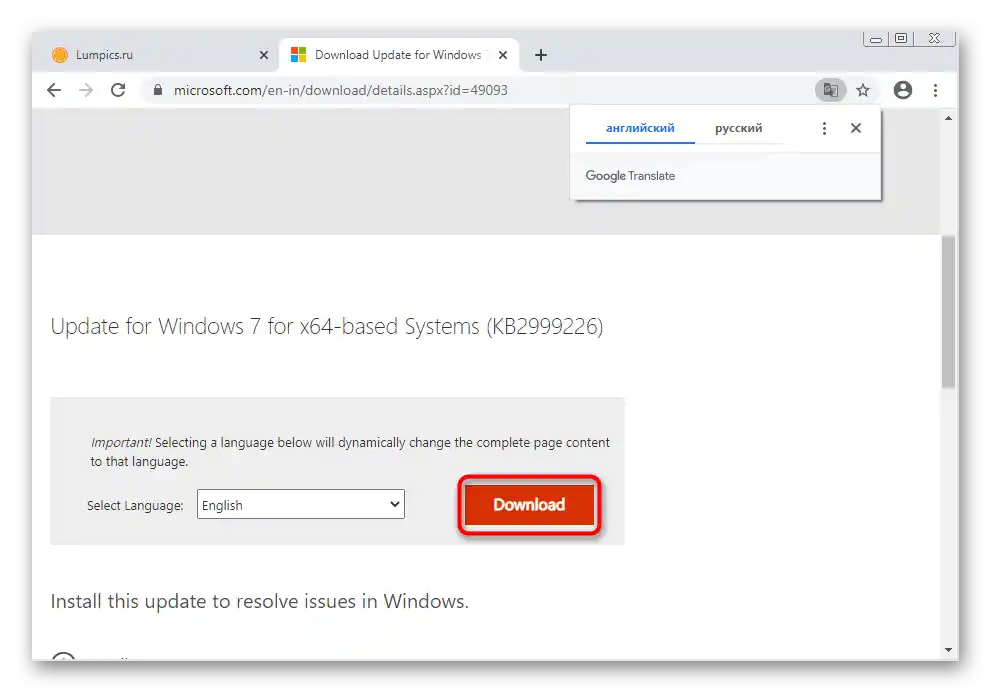The image size is (991, 693).
Task: Maximize the browser window
Action: pyautogui.click(x=901, y=39)
